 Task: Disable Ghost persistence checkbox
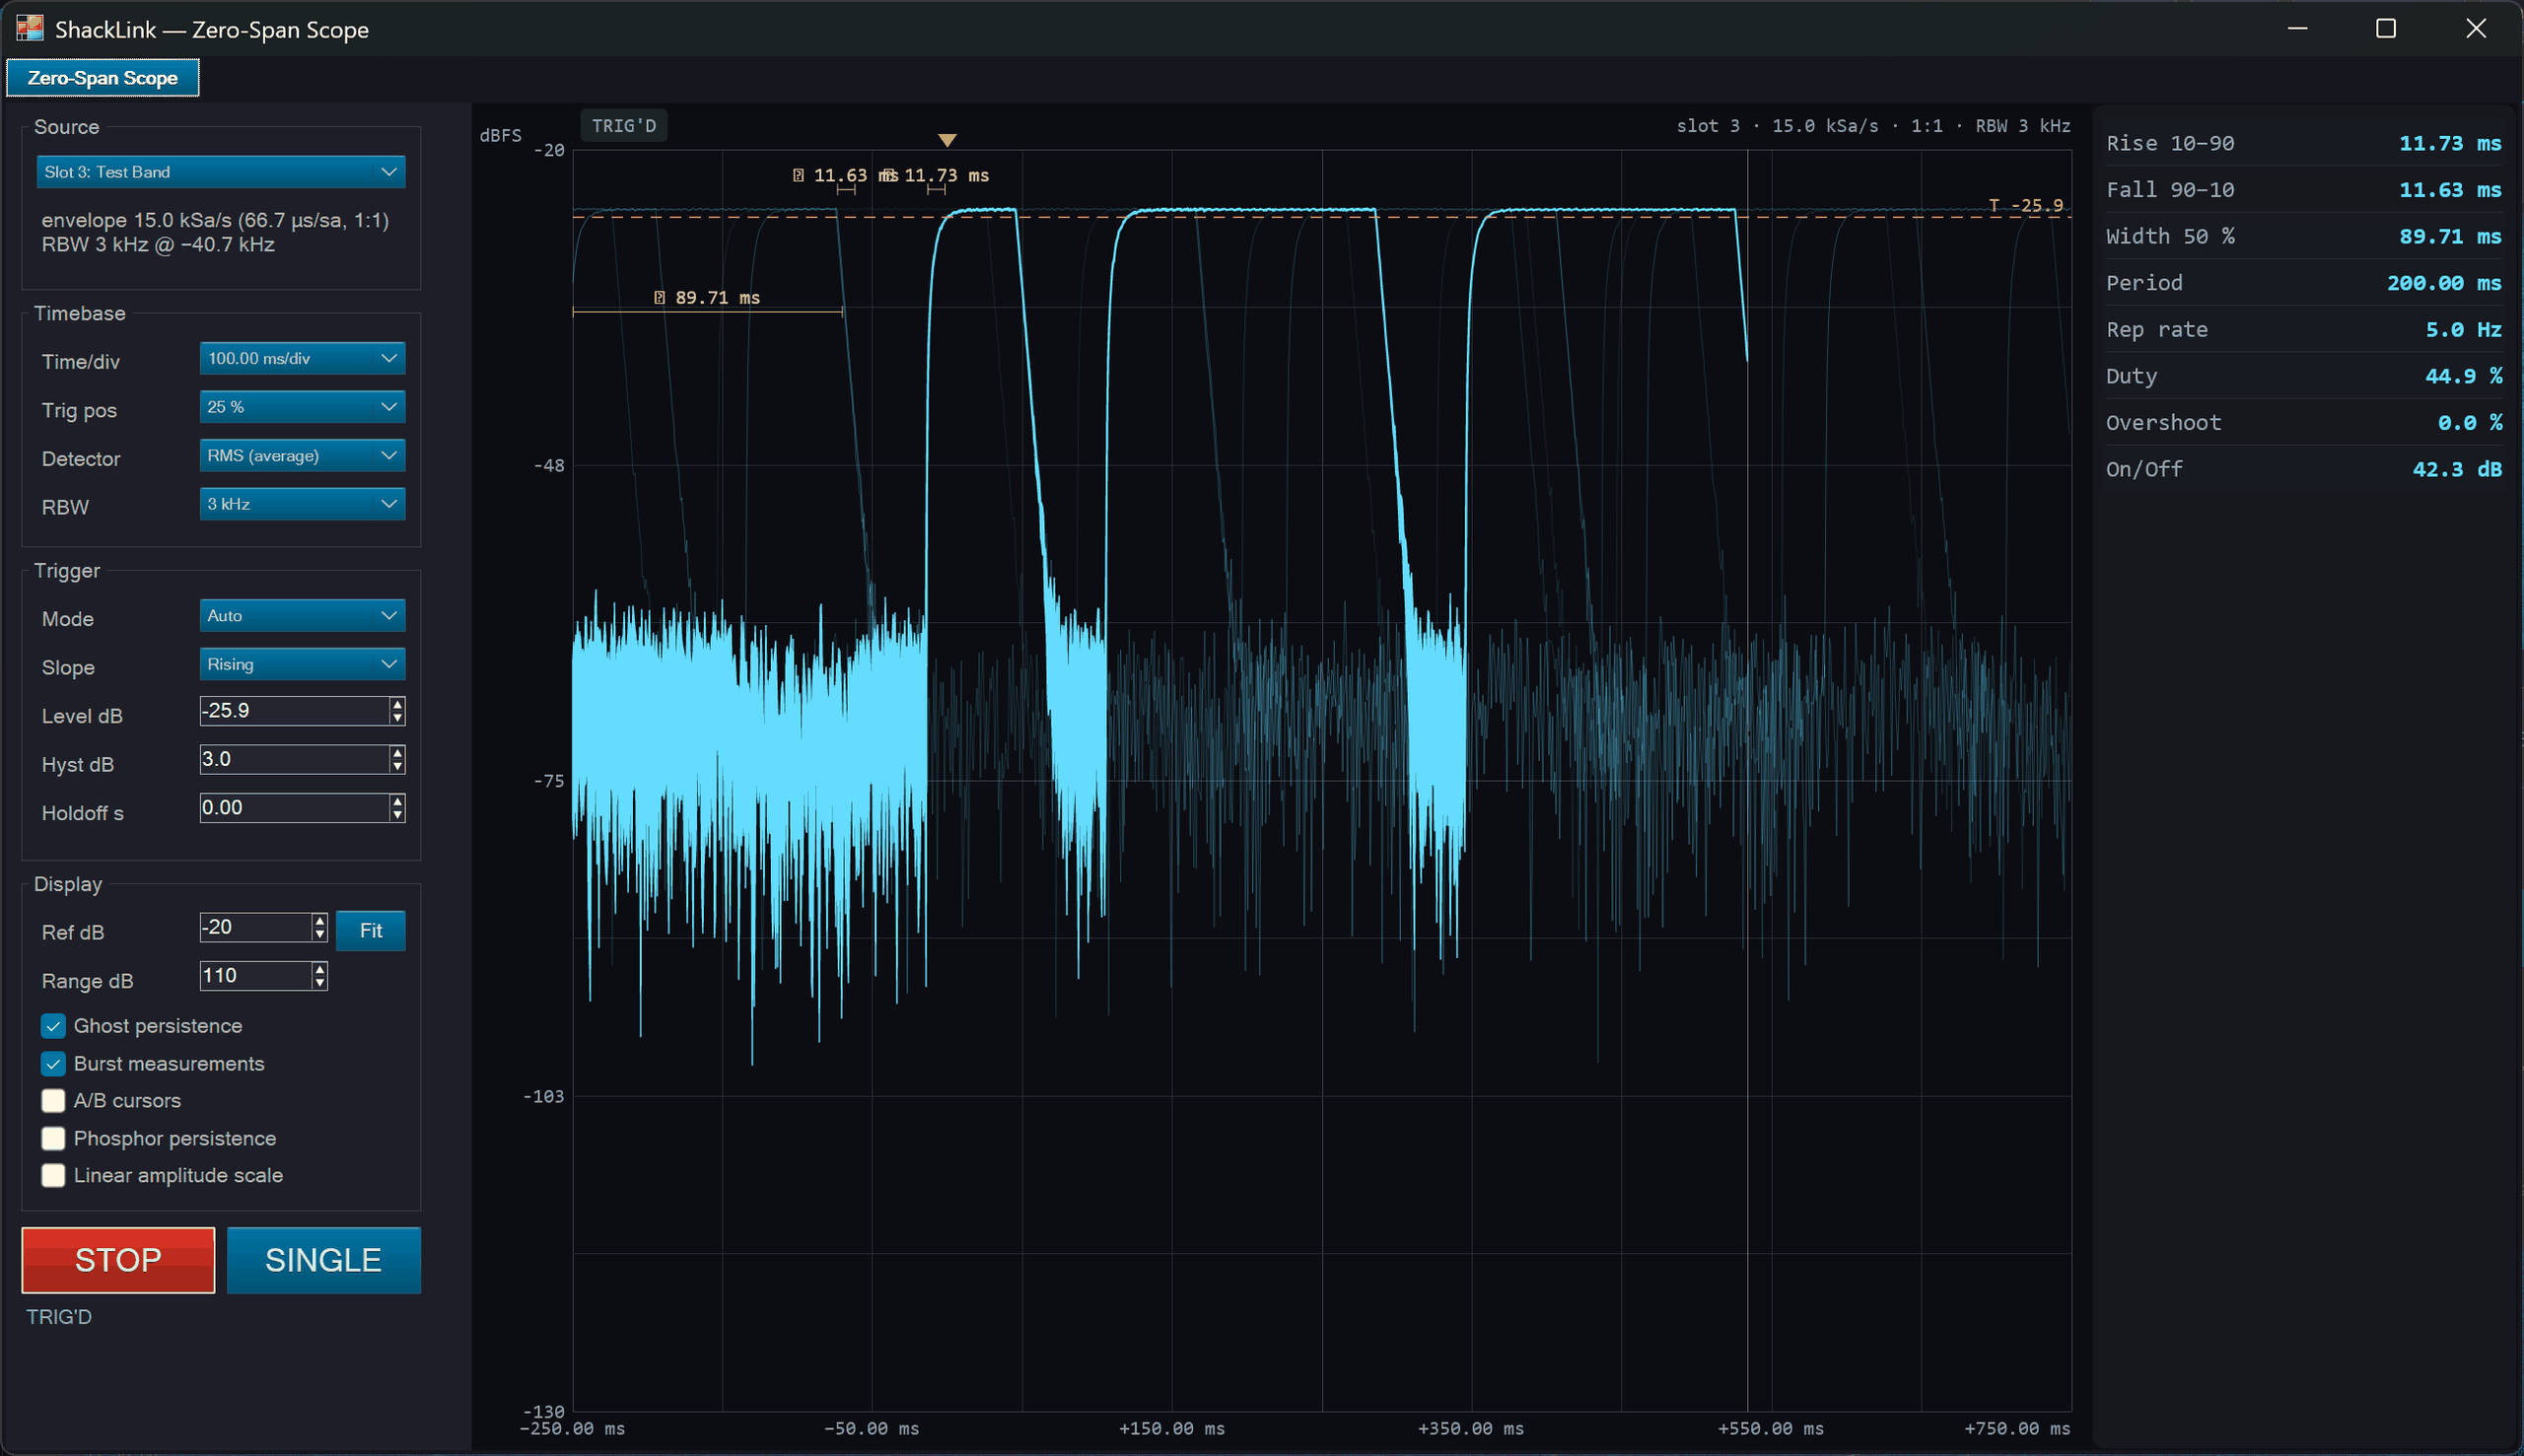click(53, 1026)
